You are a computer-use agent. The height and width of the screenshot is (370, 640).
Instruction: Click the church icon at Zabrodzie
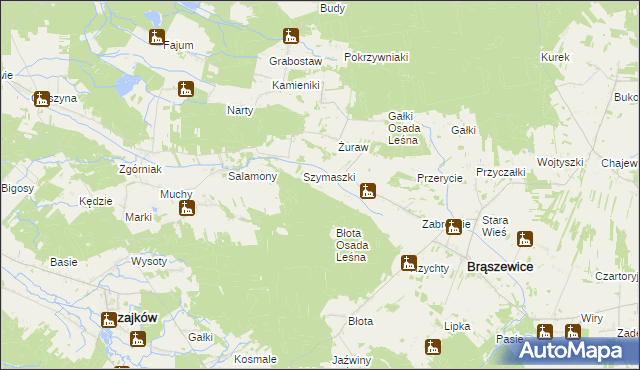tap(453, 227)
